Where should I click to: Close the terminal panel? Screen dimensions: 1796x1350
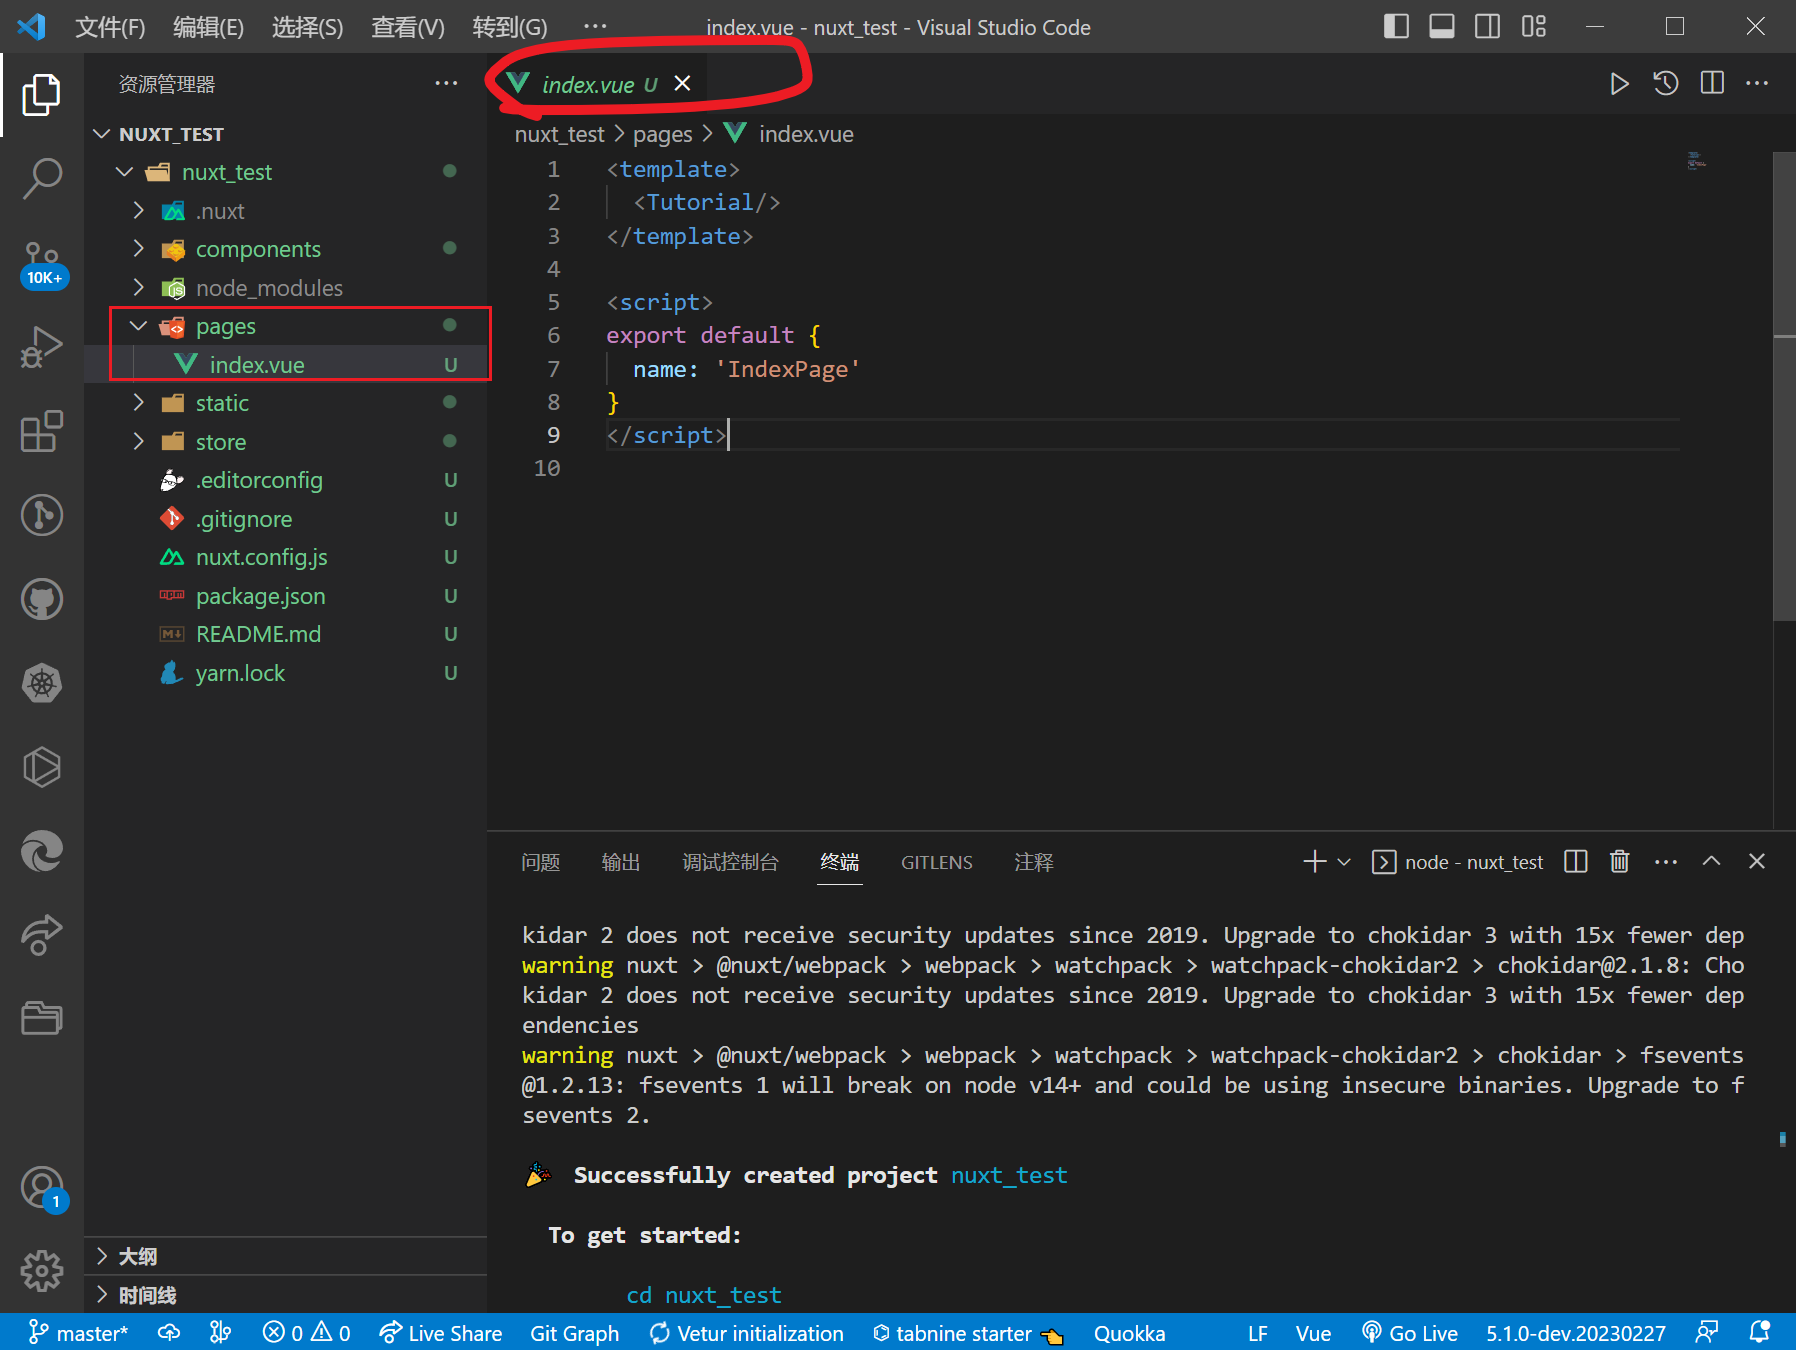1757,861
